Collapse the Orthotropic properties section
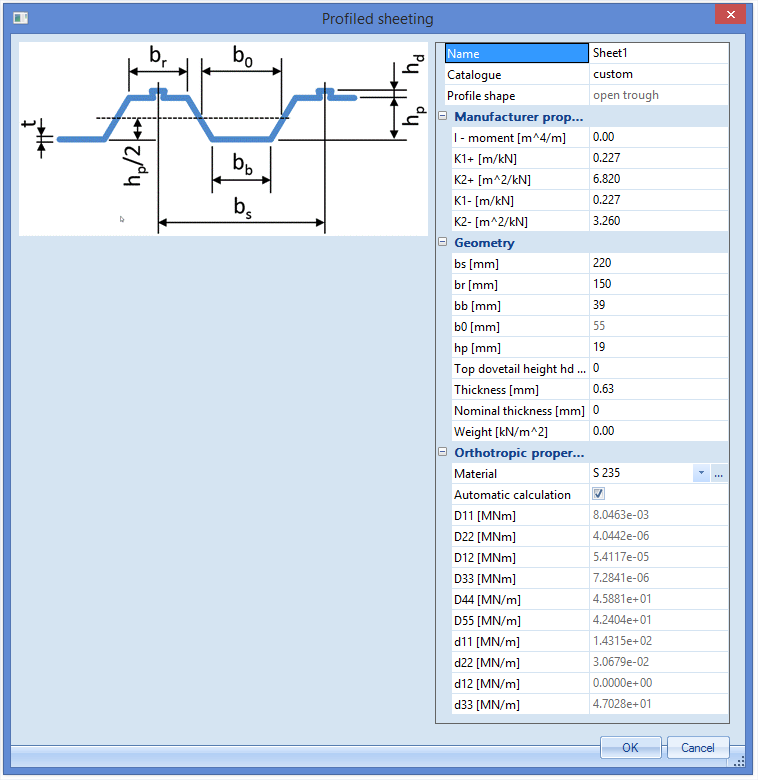This screenshot has height=780, width=758. [x=443, y=452]
